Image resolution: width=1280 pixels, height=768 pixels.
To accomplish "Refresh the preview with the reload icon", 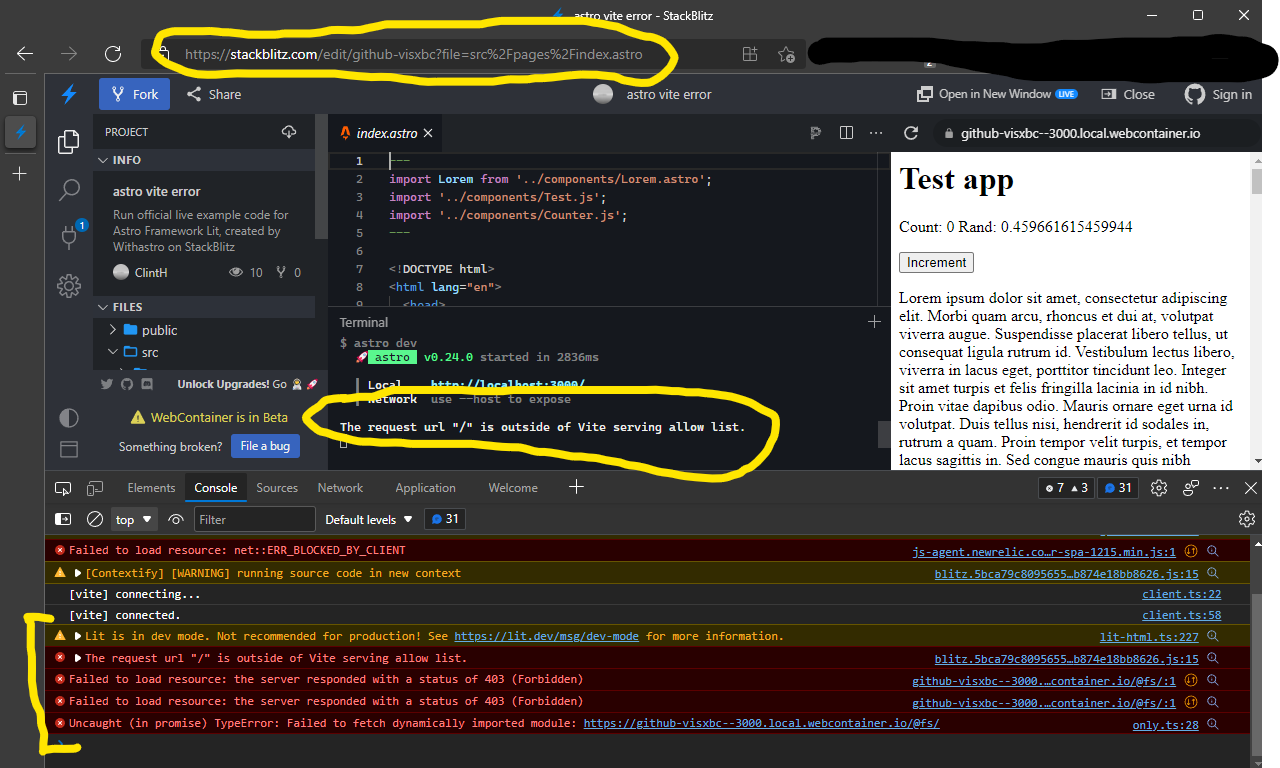I will (911, 132).
